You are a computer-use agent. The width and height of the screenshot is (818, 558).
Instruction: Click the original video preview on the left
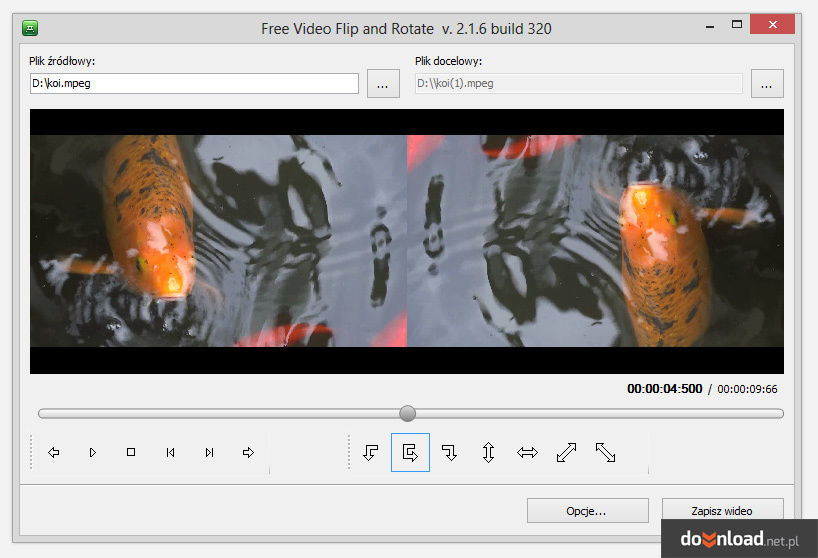click(218, 241)
